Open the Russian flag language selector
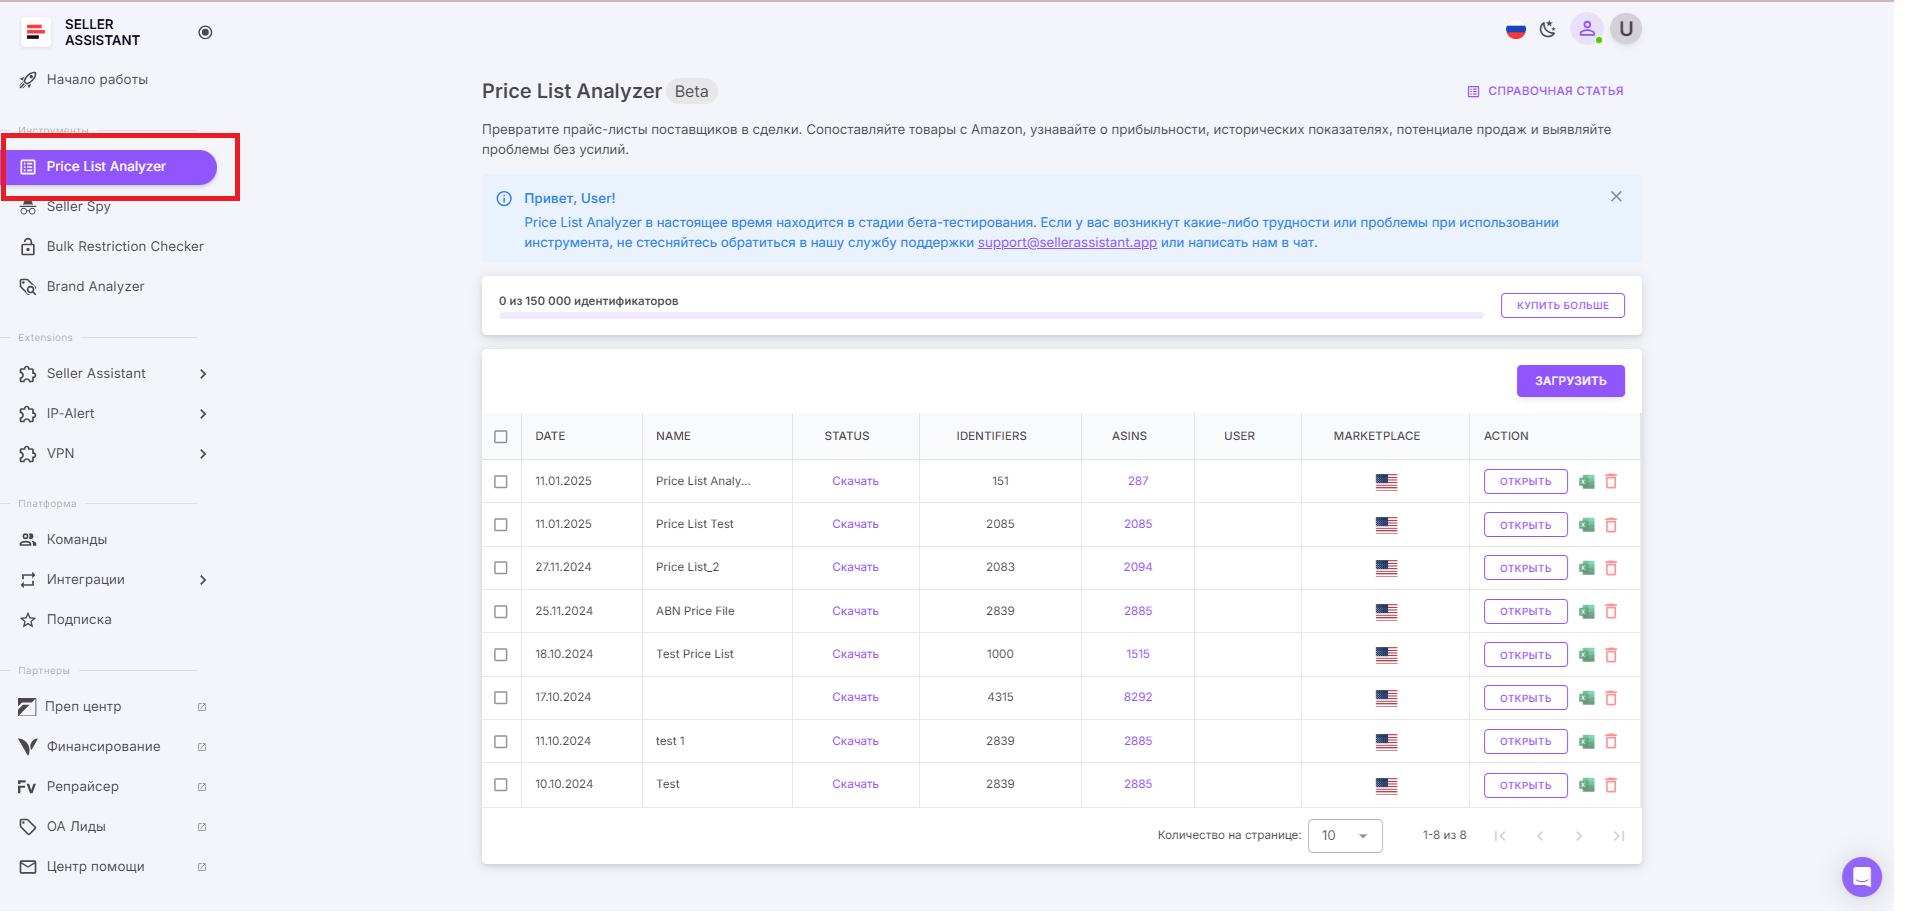Screen dimensions: 1915x912 pos(1514,29)
